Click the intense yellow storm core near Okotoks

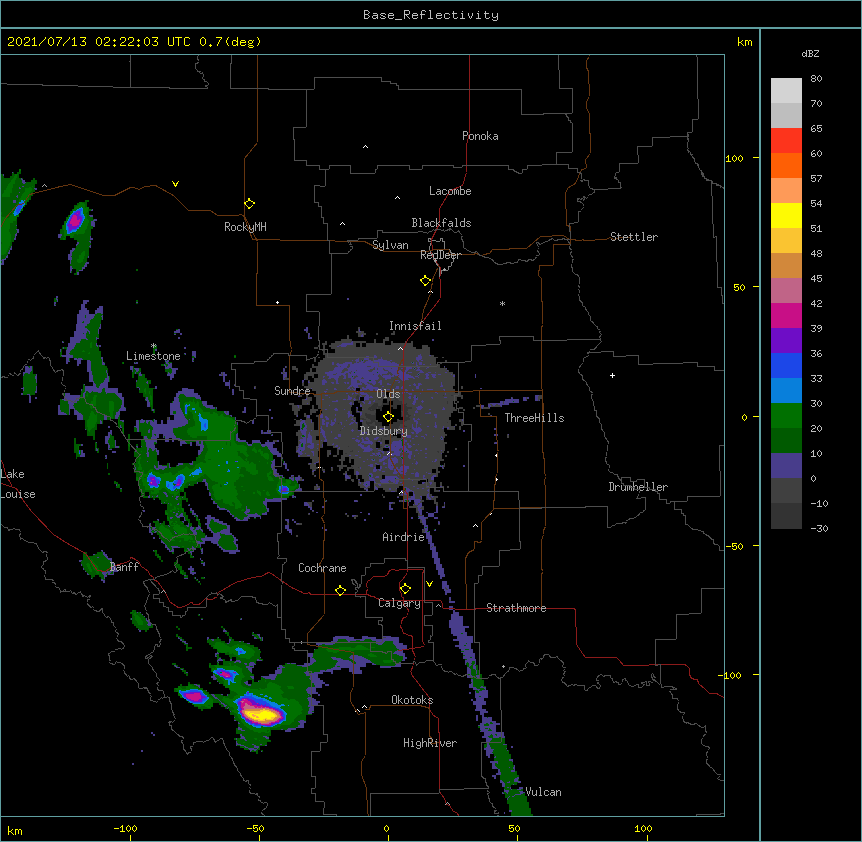click(x=263, y=713)
